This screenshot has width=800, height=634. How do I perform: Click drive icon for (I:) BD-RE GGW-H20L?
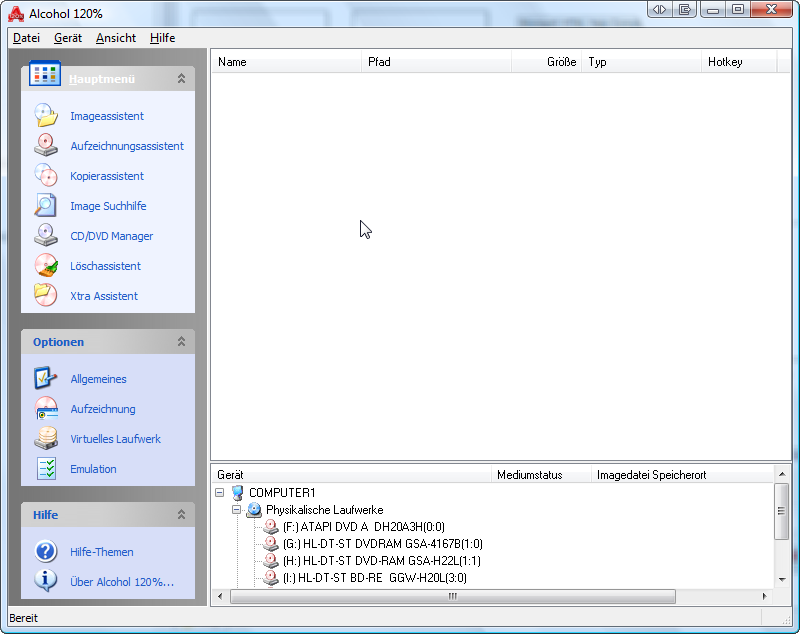coord(270,577)
